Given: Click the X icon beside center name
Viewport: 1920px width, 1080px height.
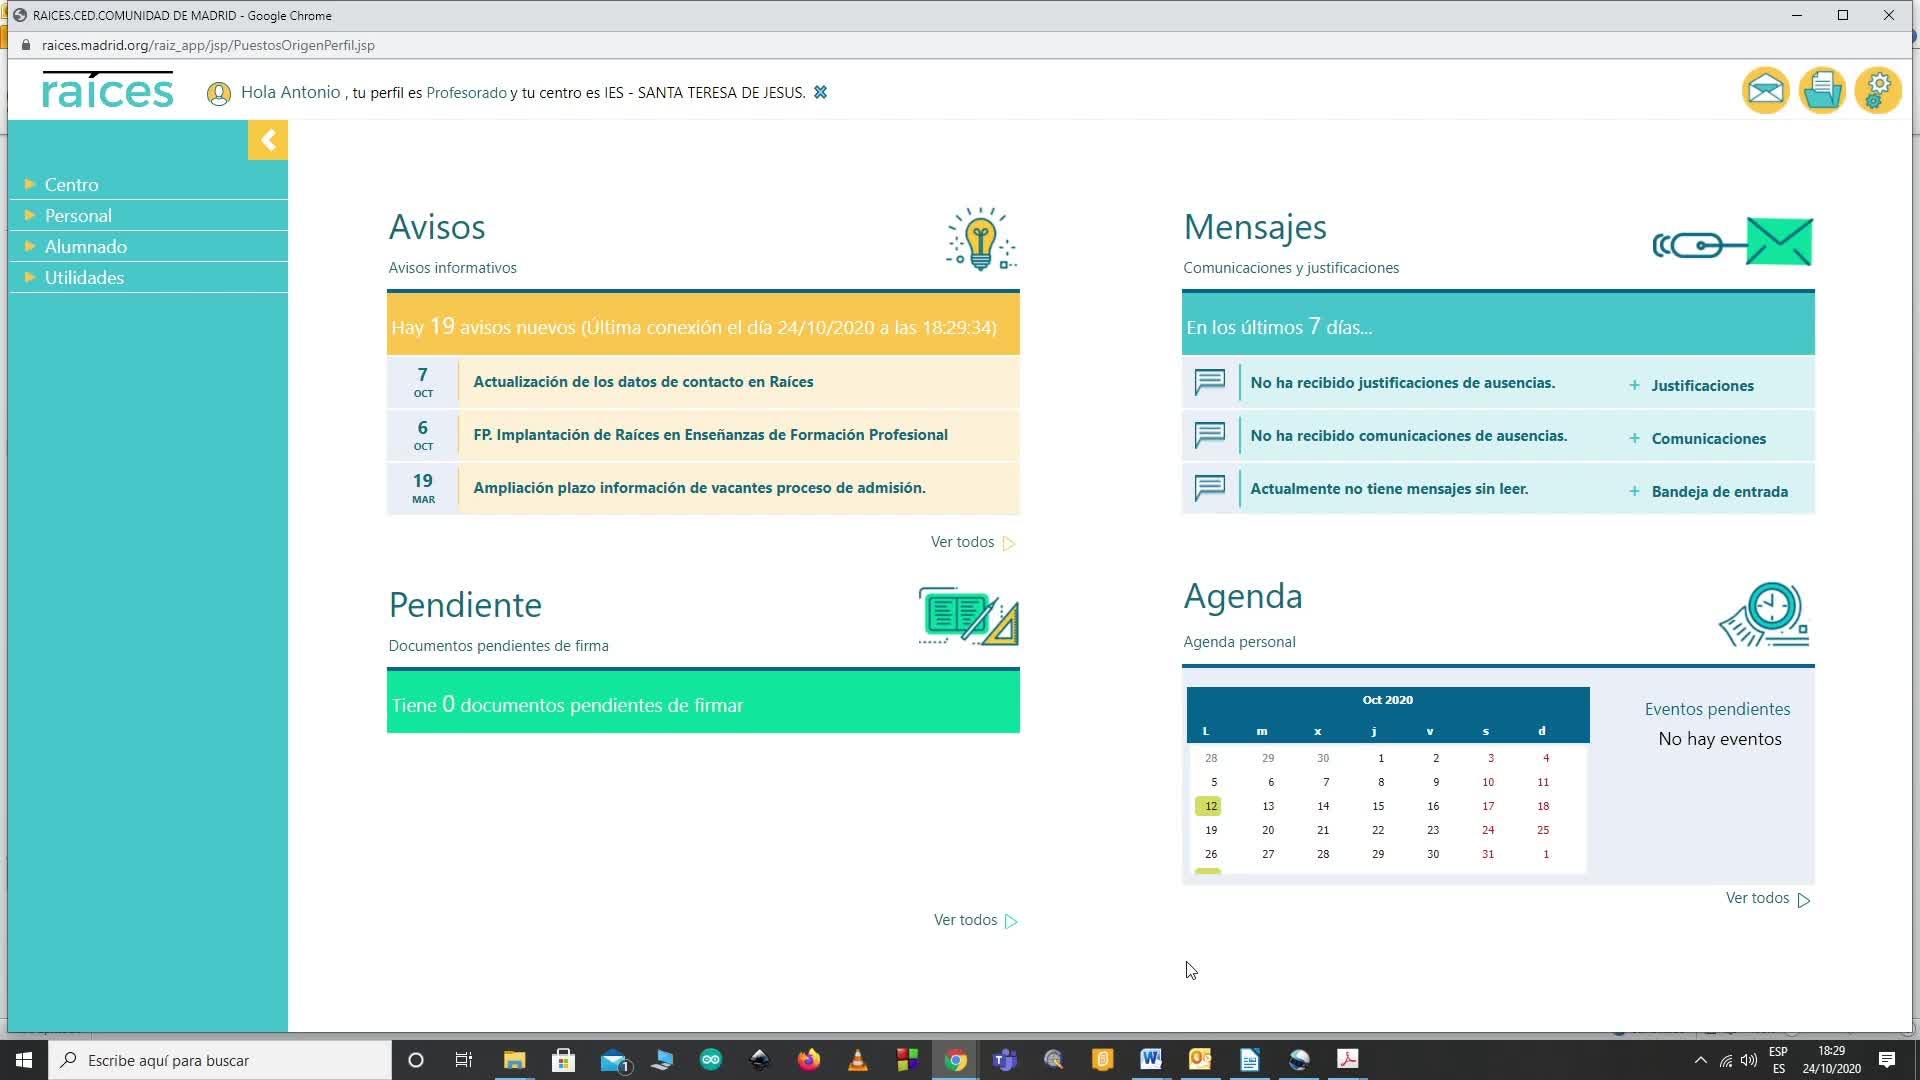Looking at the screenshot, I should [820, 92].
